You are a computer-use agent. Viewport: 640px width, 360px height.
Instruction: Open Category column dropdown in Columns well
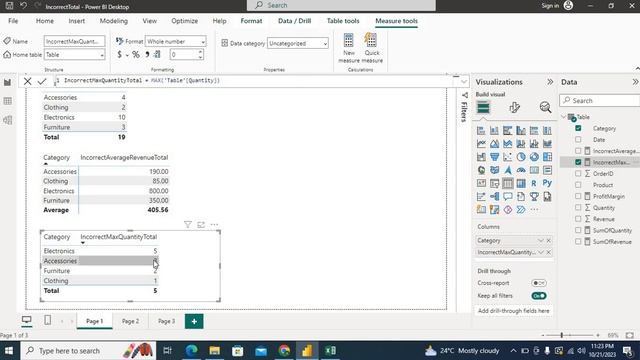click(x=540, y=240)
